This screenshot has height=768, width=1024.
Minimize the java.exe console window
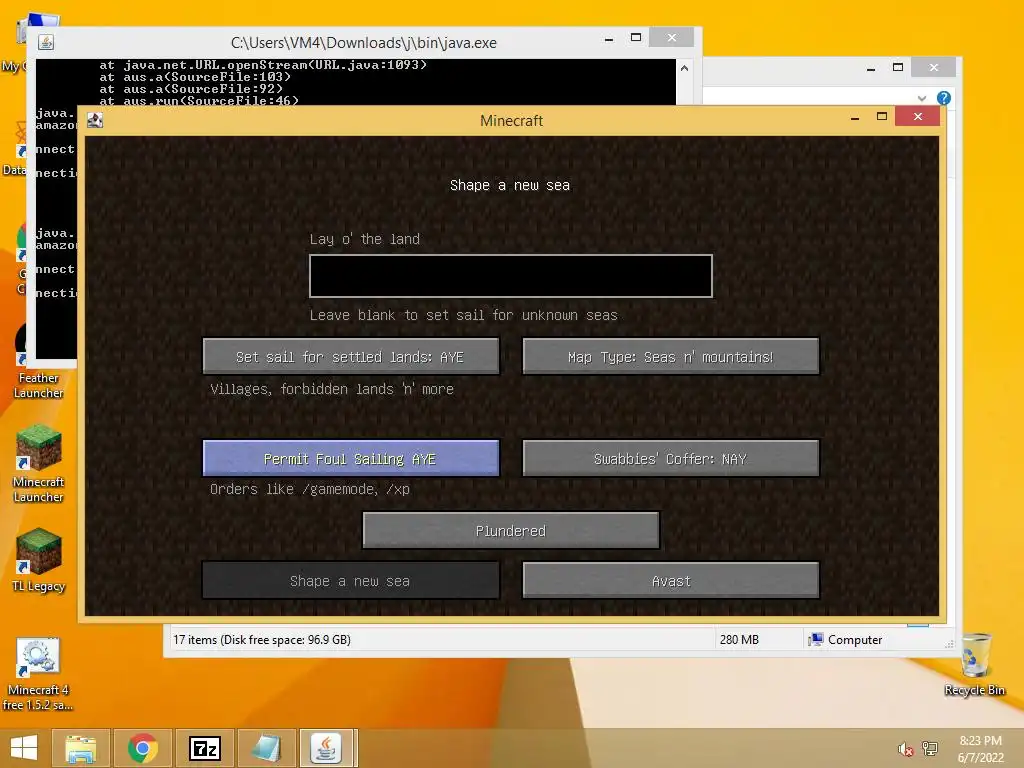609,39
